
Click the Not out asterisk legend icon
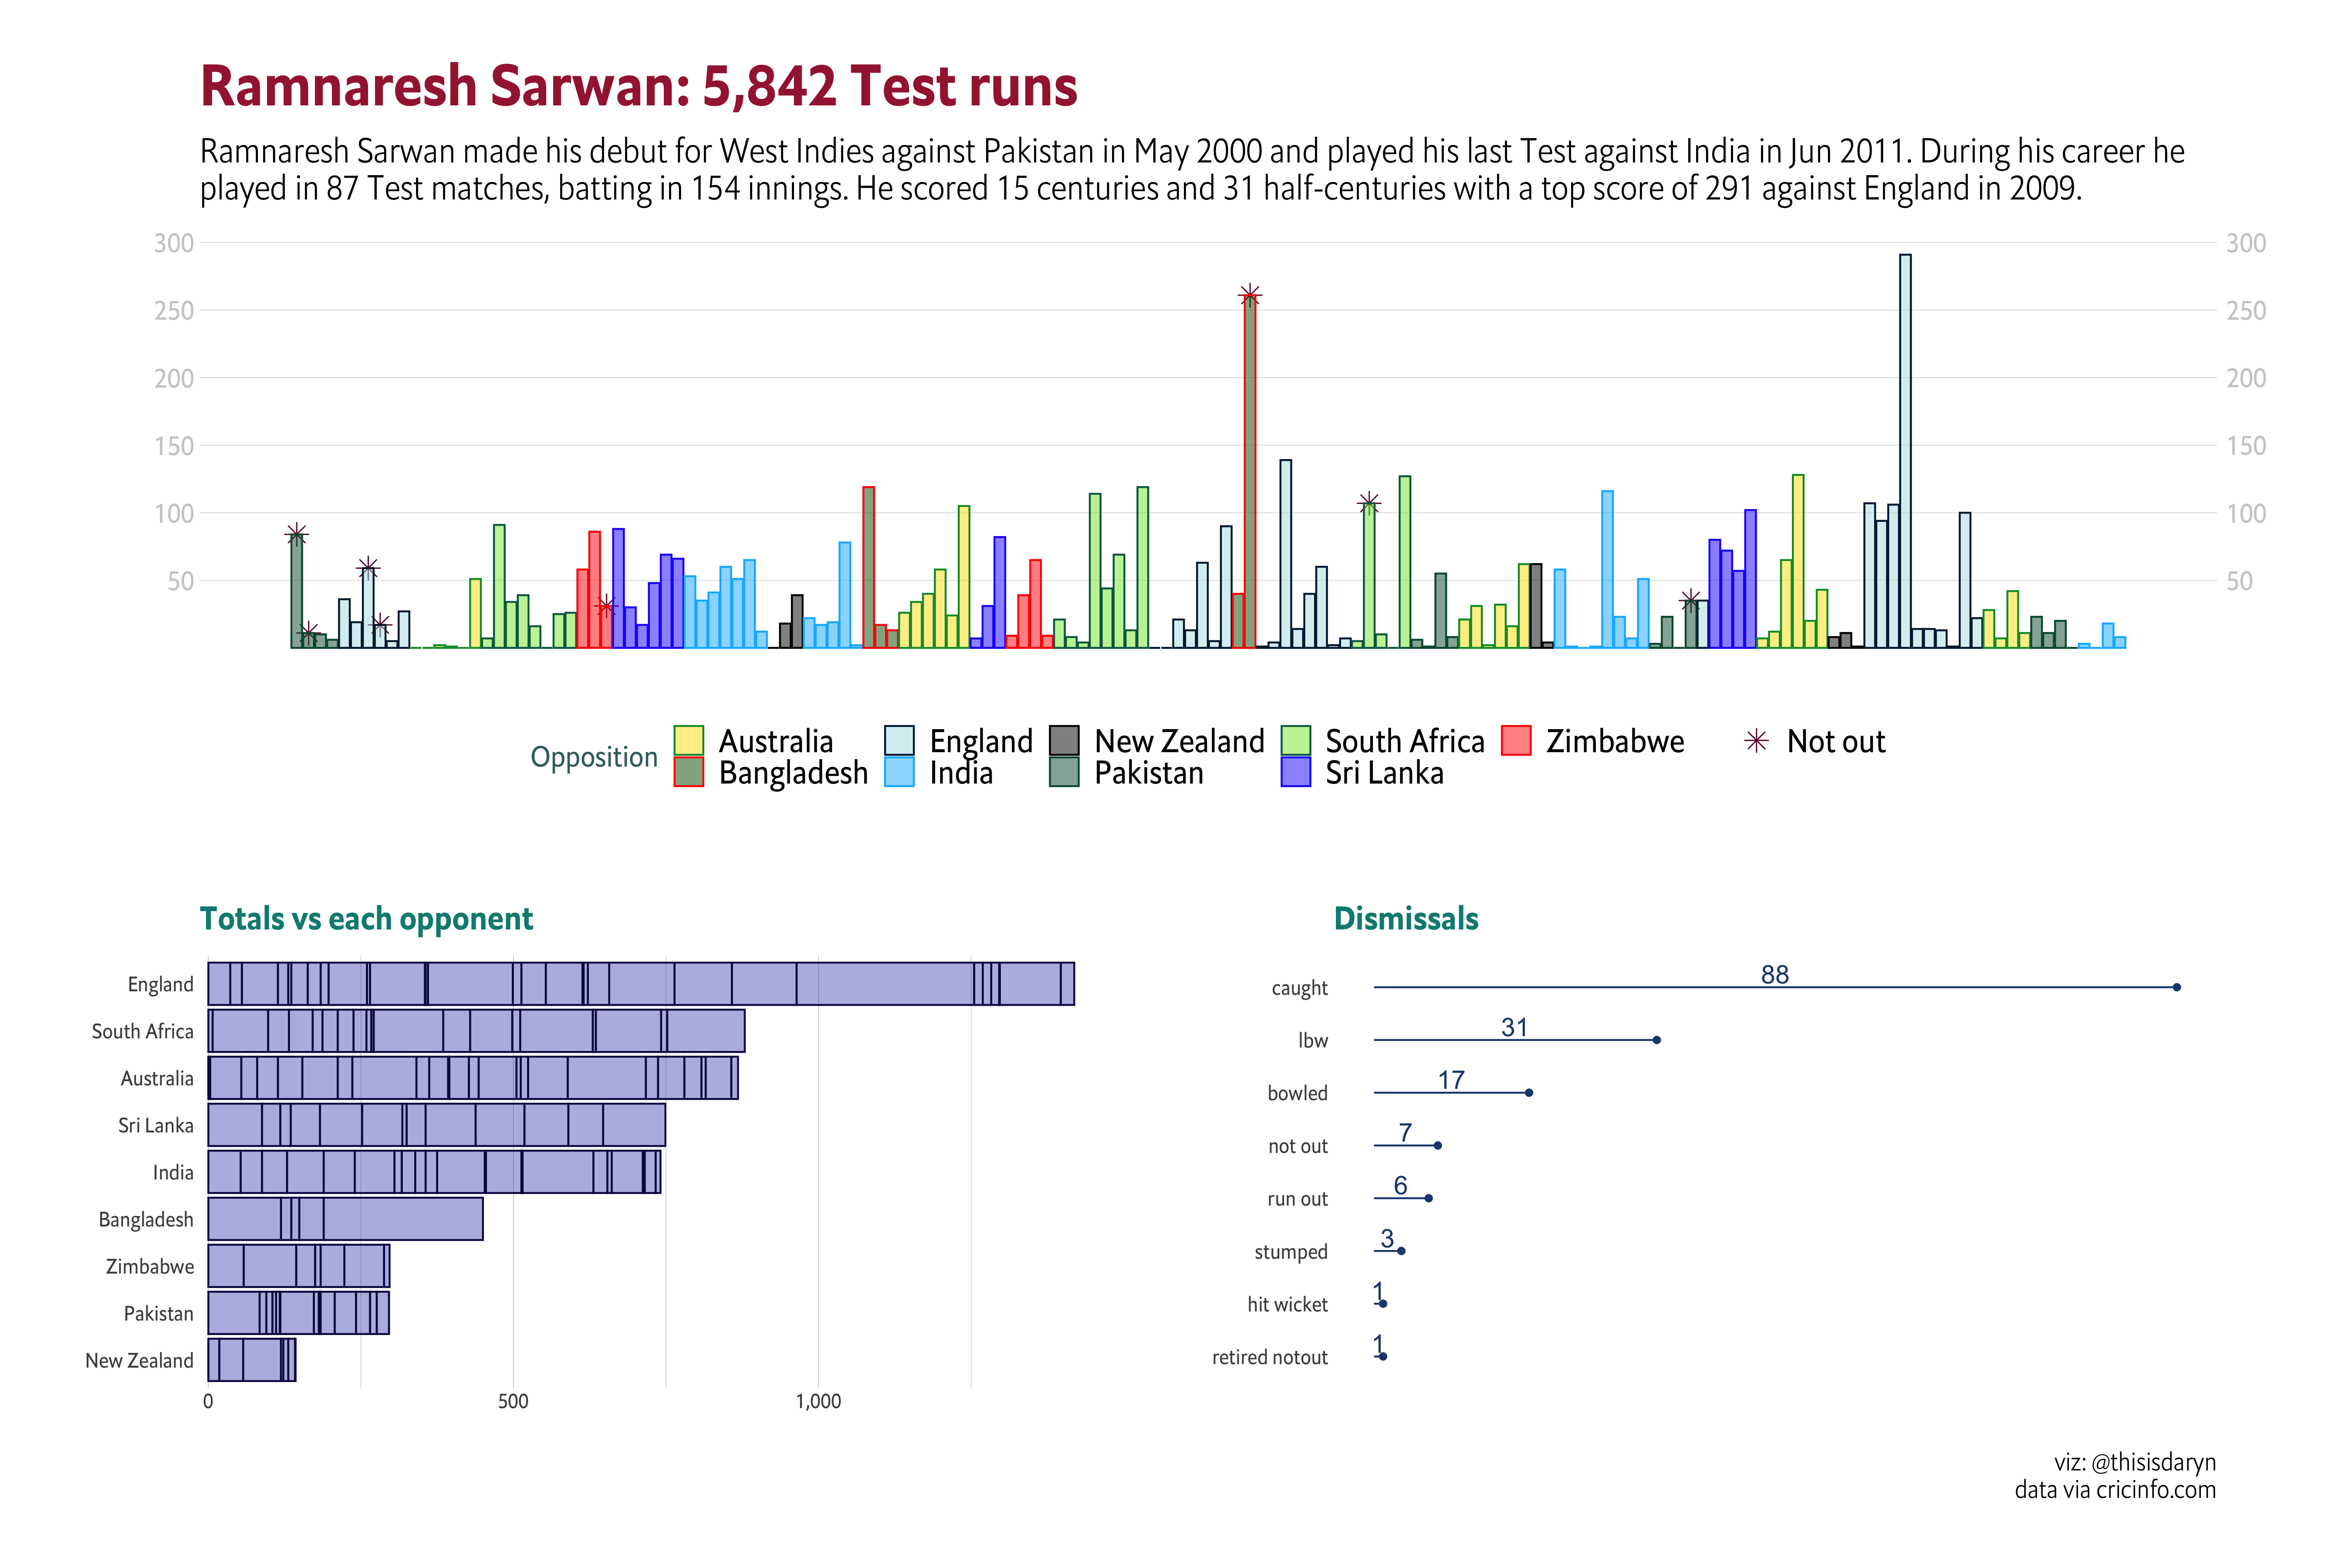click(1756, 741)
